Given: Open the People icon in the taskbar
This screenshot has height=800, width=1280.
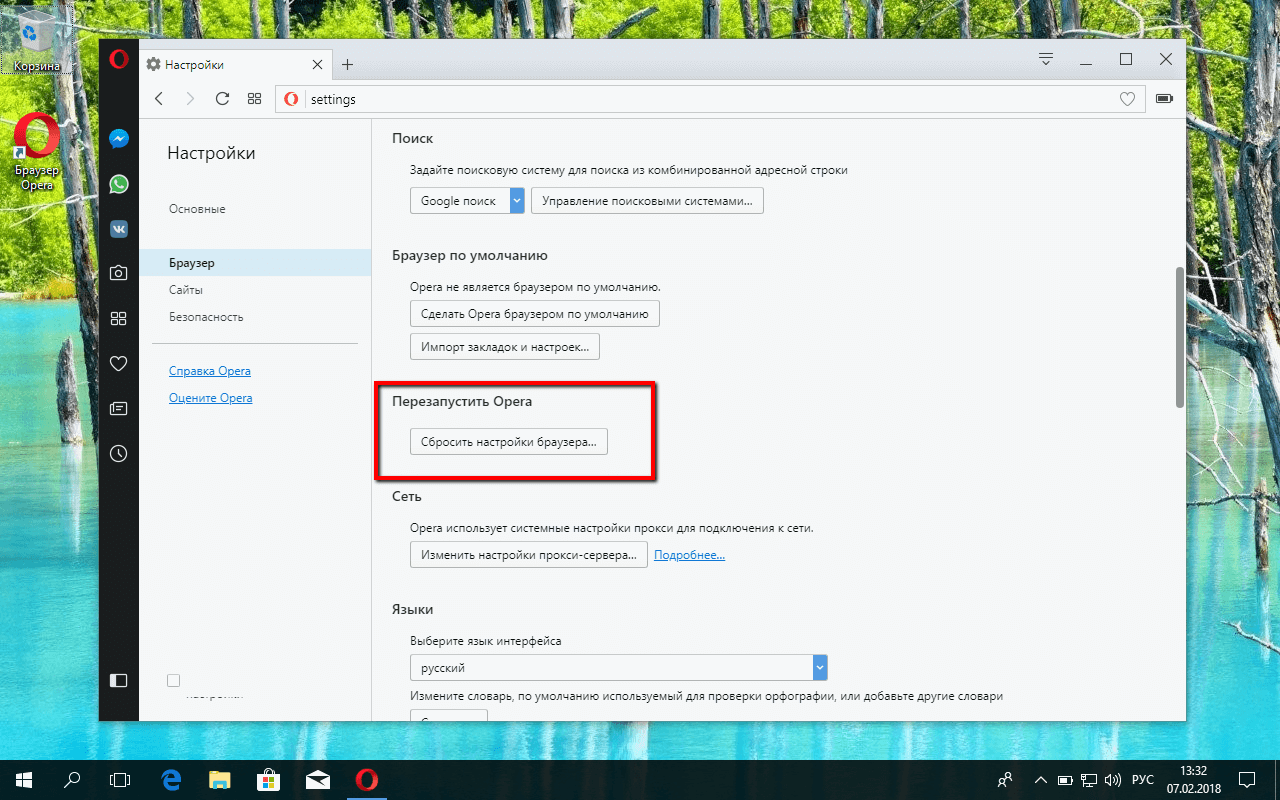Looking at the screenshot, I should (1006, 779).
